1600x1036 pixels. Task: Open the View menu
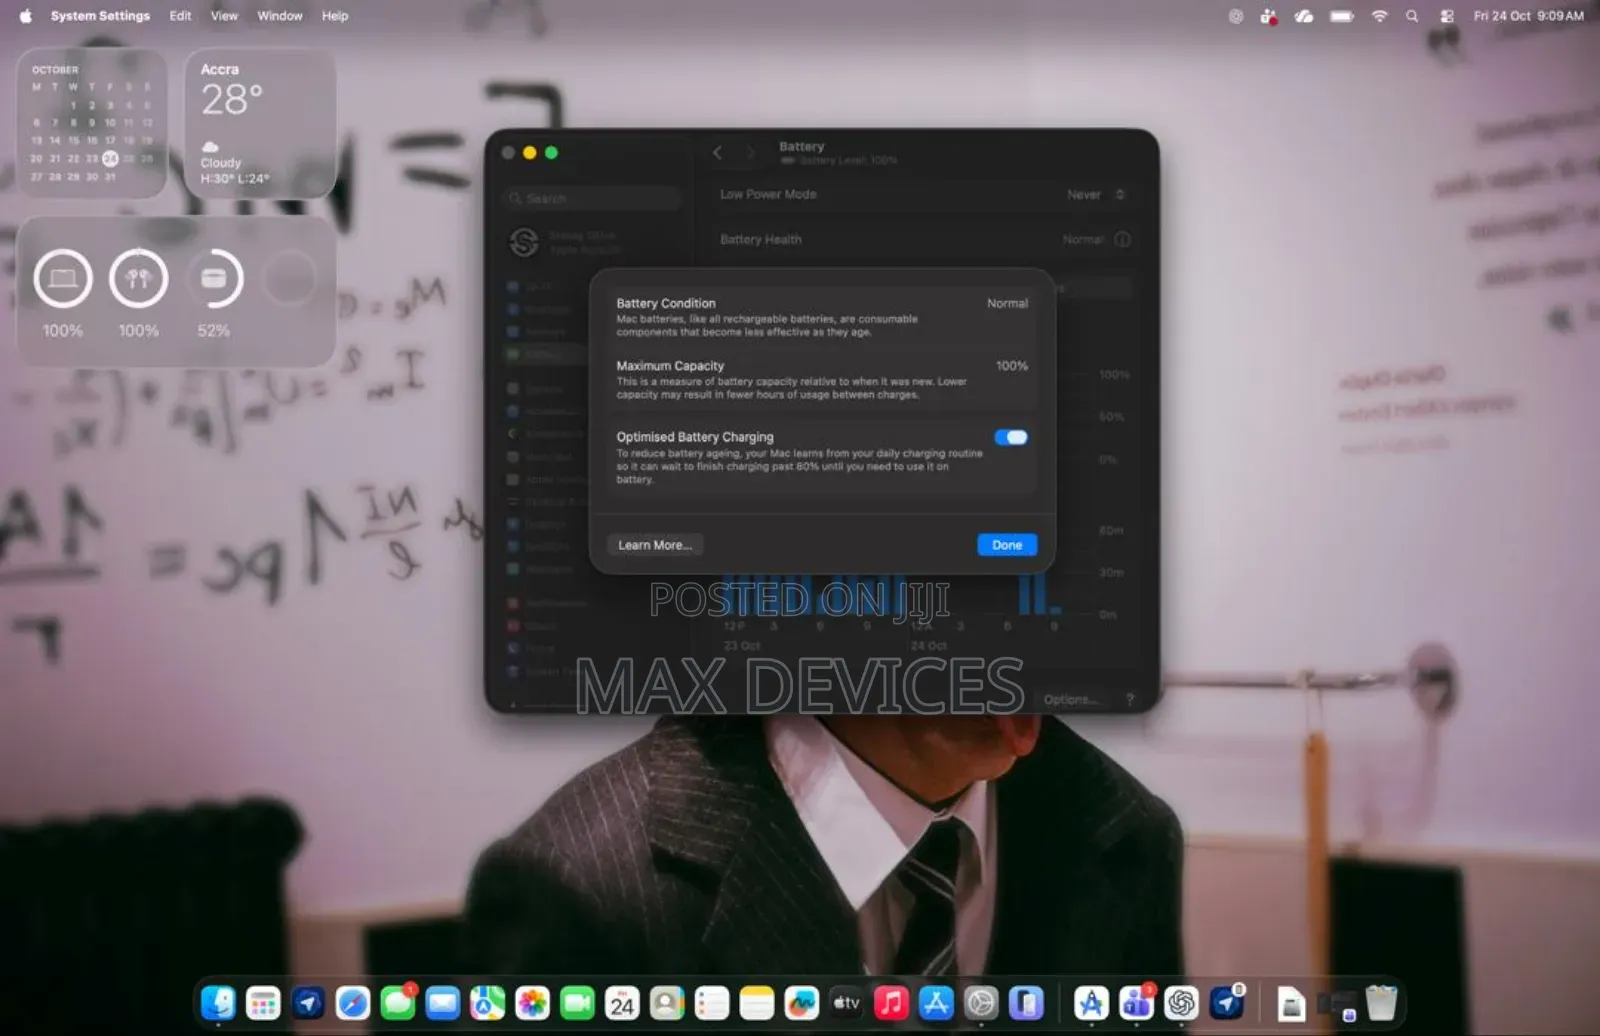tap(224, 16)
